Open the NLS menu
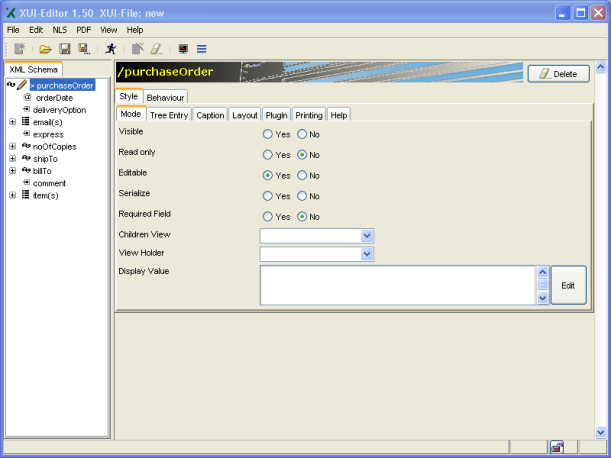611x458 pixels. [60, 31]
